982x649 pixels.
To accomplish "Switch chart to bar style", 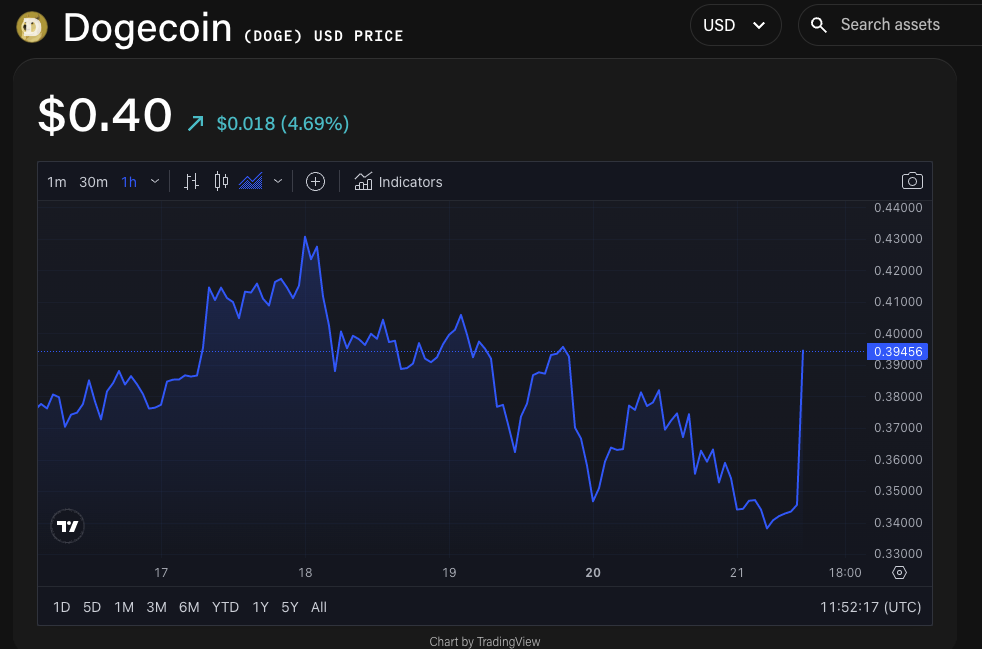I will point(192,181).
